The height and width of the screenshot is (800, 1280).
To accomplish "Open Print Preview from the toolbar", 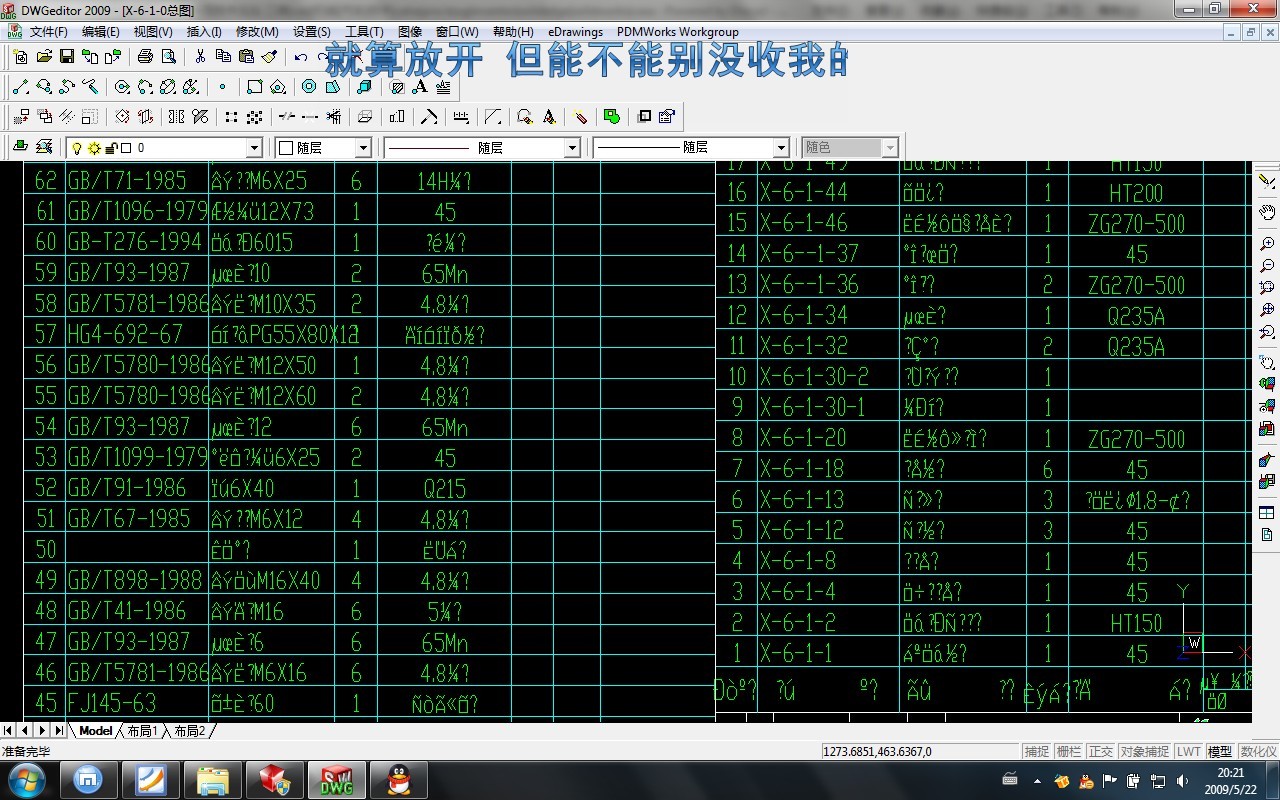I will click(x=168, y=57).
